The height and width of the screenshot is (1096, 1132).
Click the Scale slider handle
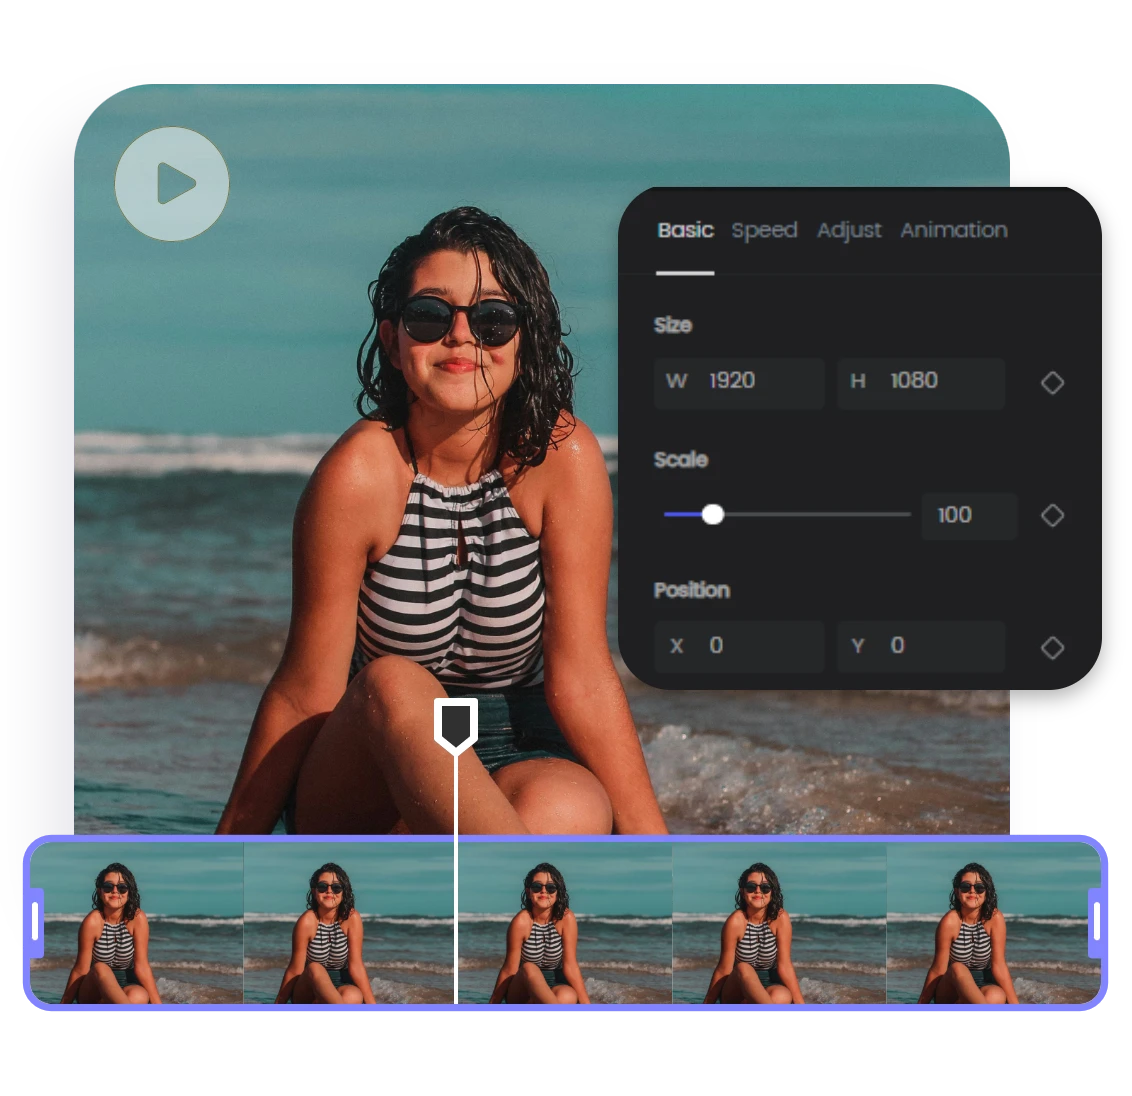pos(712,514)
